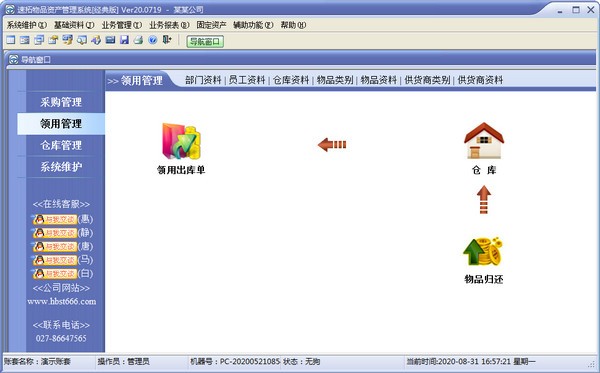The height and width of the screenshot is (373, 600).
Task: Open the 系统维护 menu in menu bar
Action: (x=27, y=25)
